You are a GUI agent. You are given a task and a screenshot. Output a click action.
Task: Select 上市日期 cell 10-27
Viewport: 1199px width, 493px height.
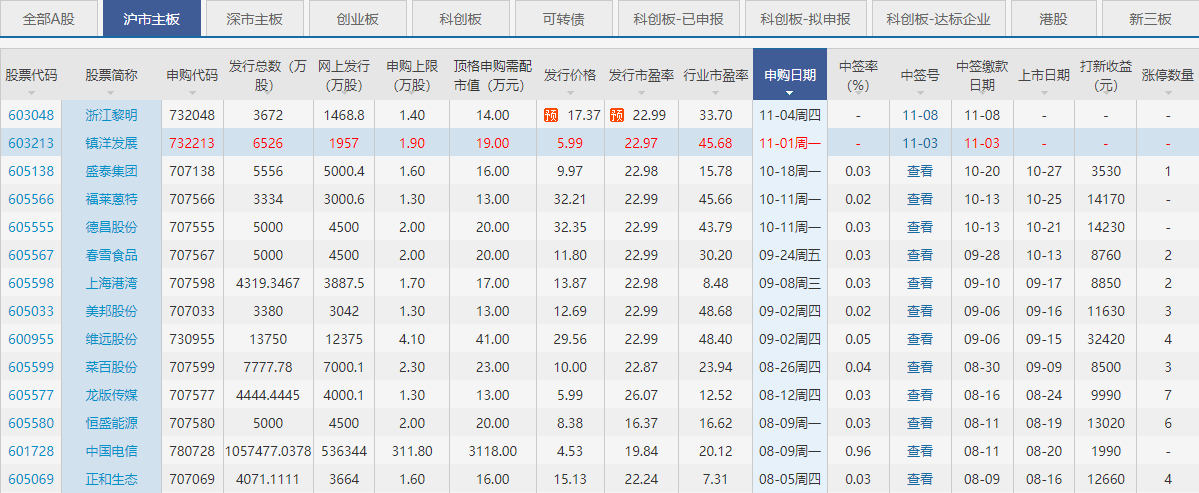click(x=1044, y=171)
